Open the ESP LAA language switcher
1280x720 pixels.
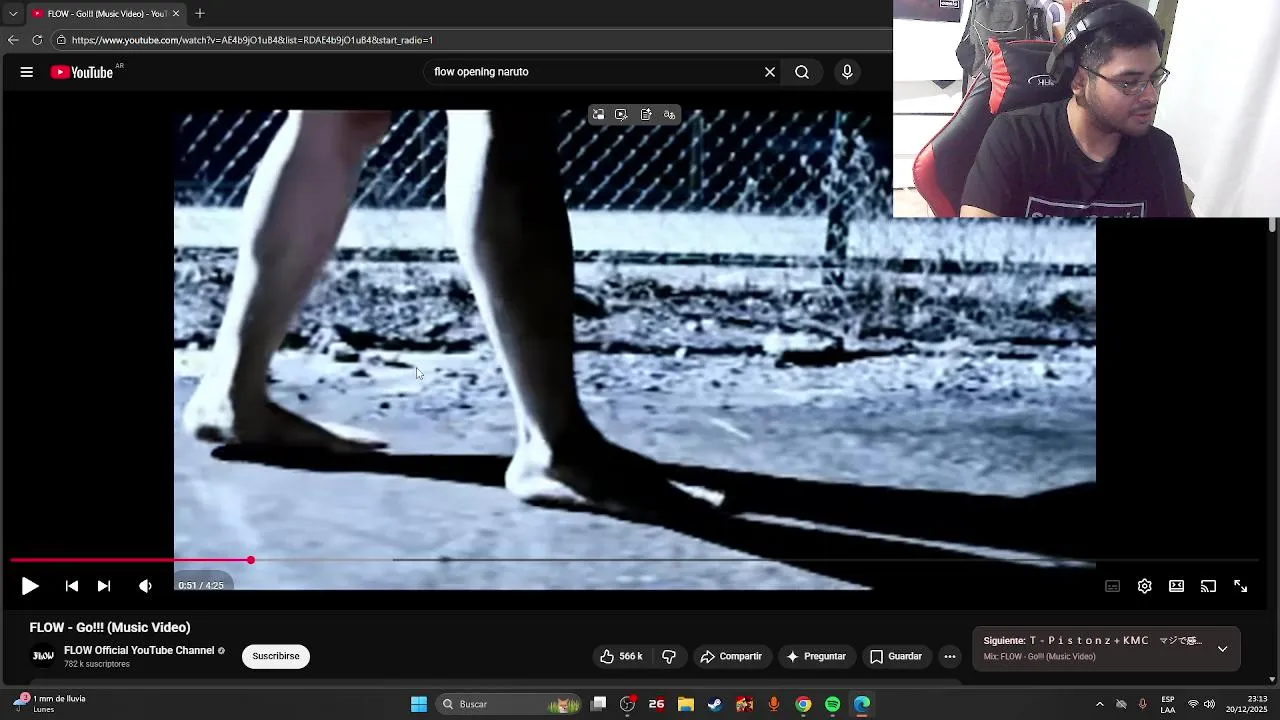(1168, 704)
